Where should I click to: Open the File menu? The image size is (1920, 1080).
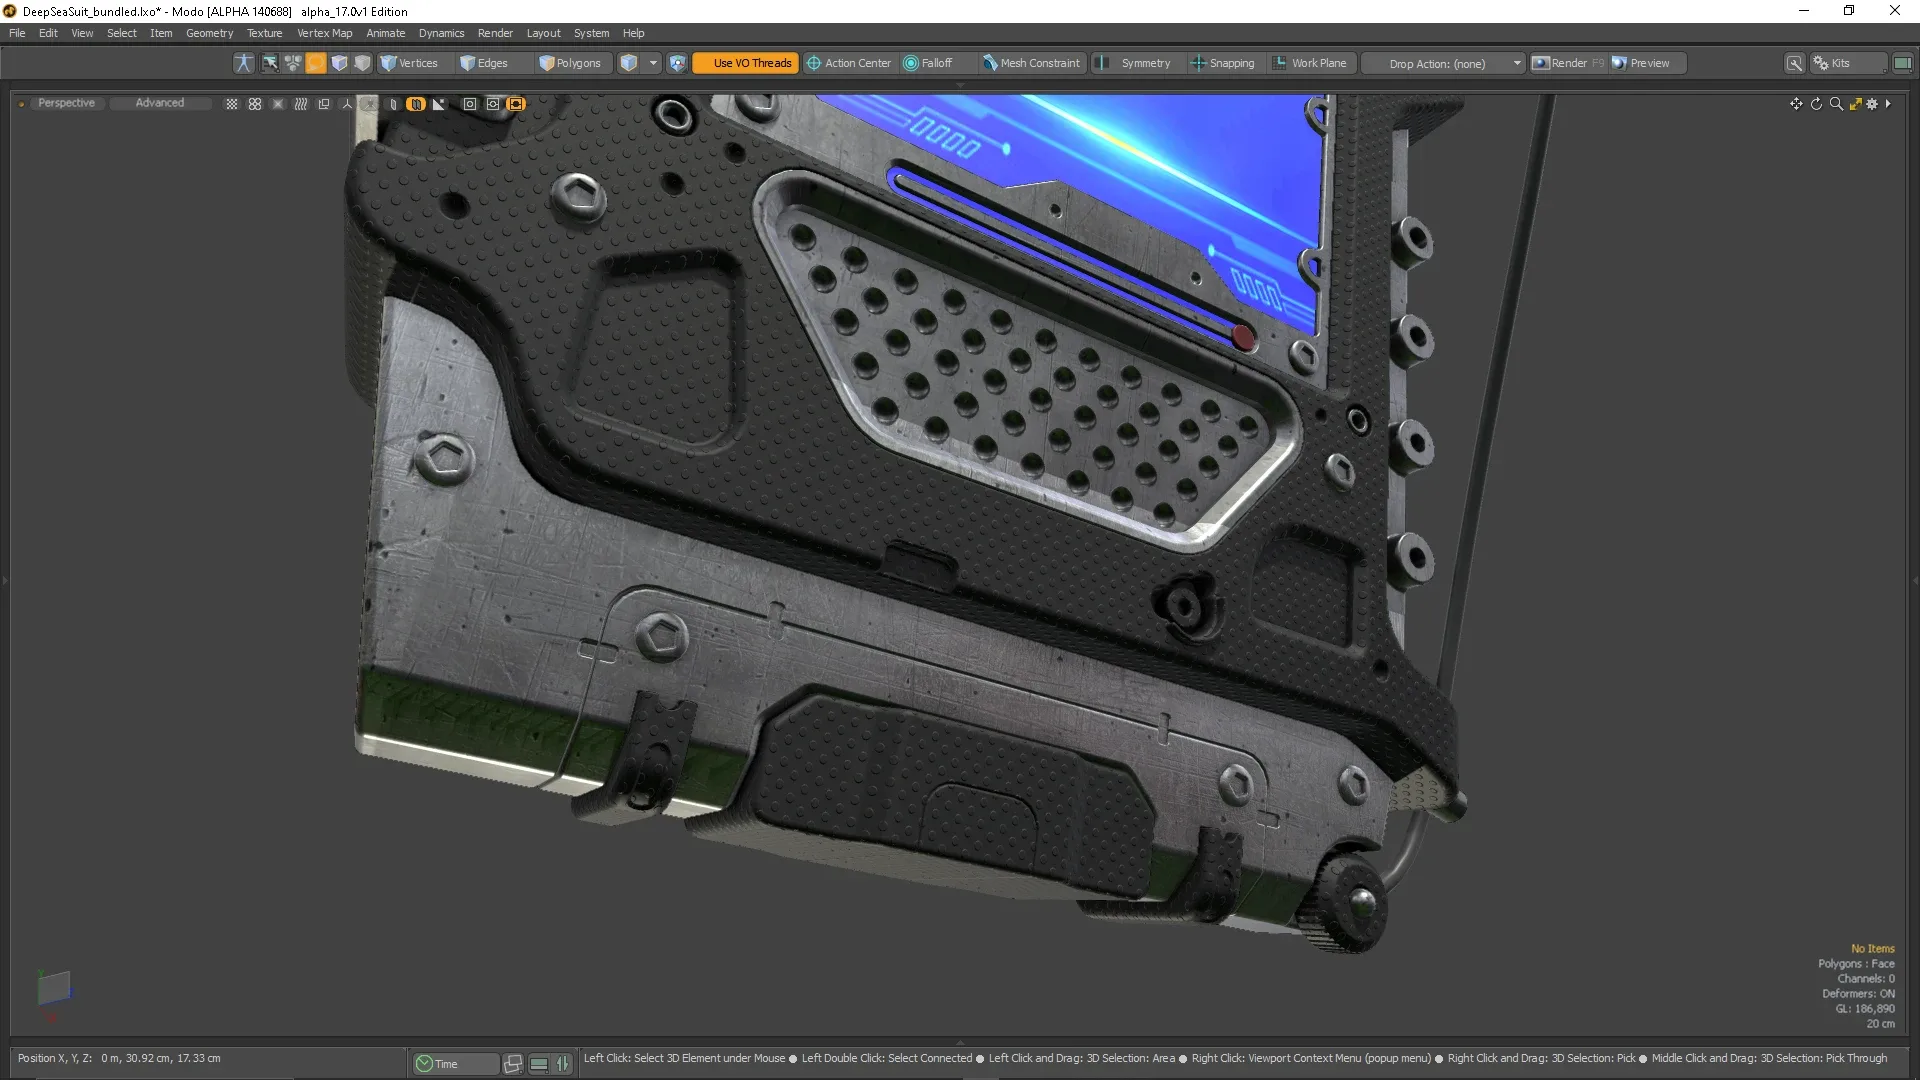coord(17,33)
